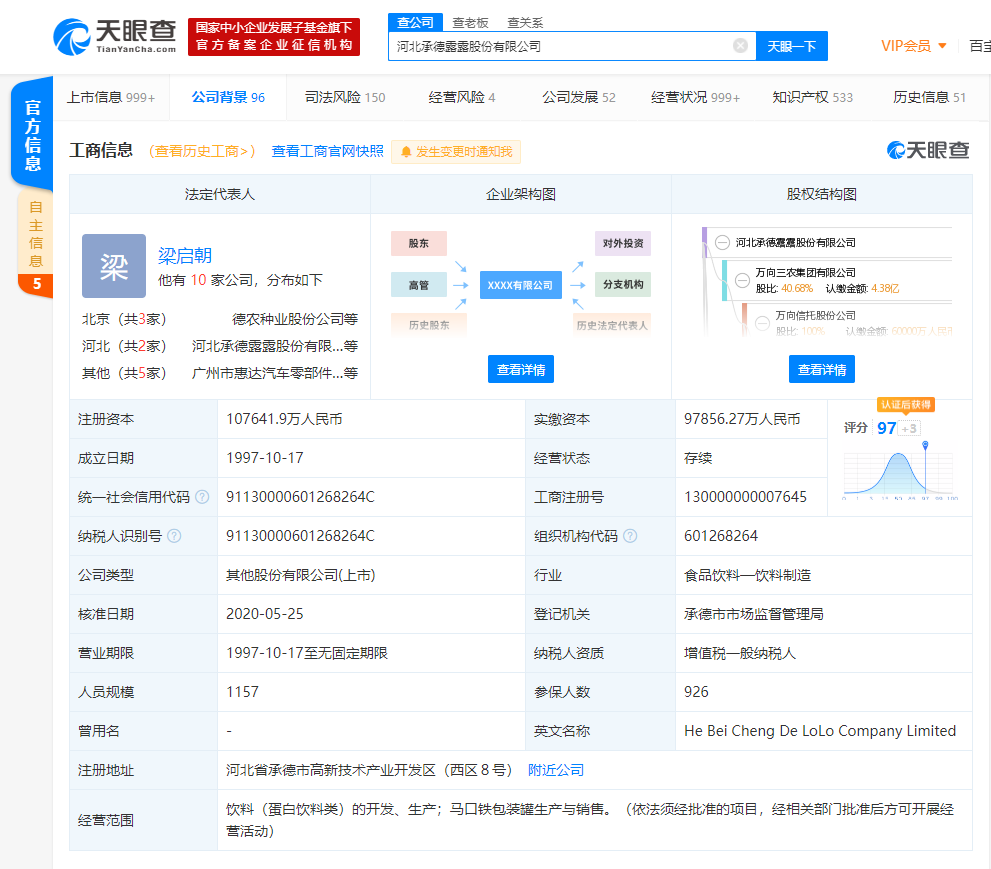The height and width of the screenshot is (869, 991).
Task: Open help for 纳税人识别号
Action: pos(174,536)
